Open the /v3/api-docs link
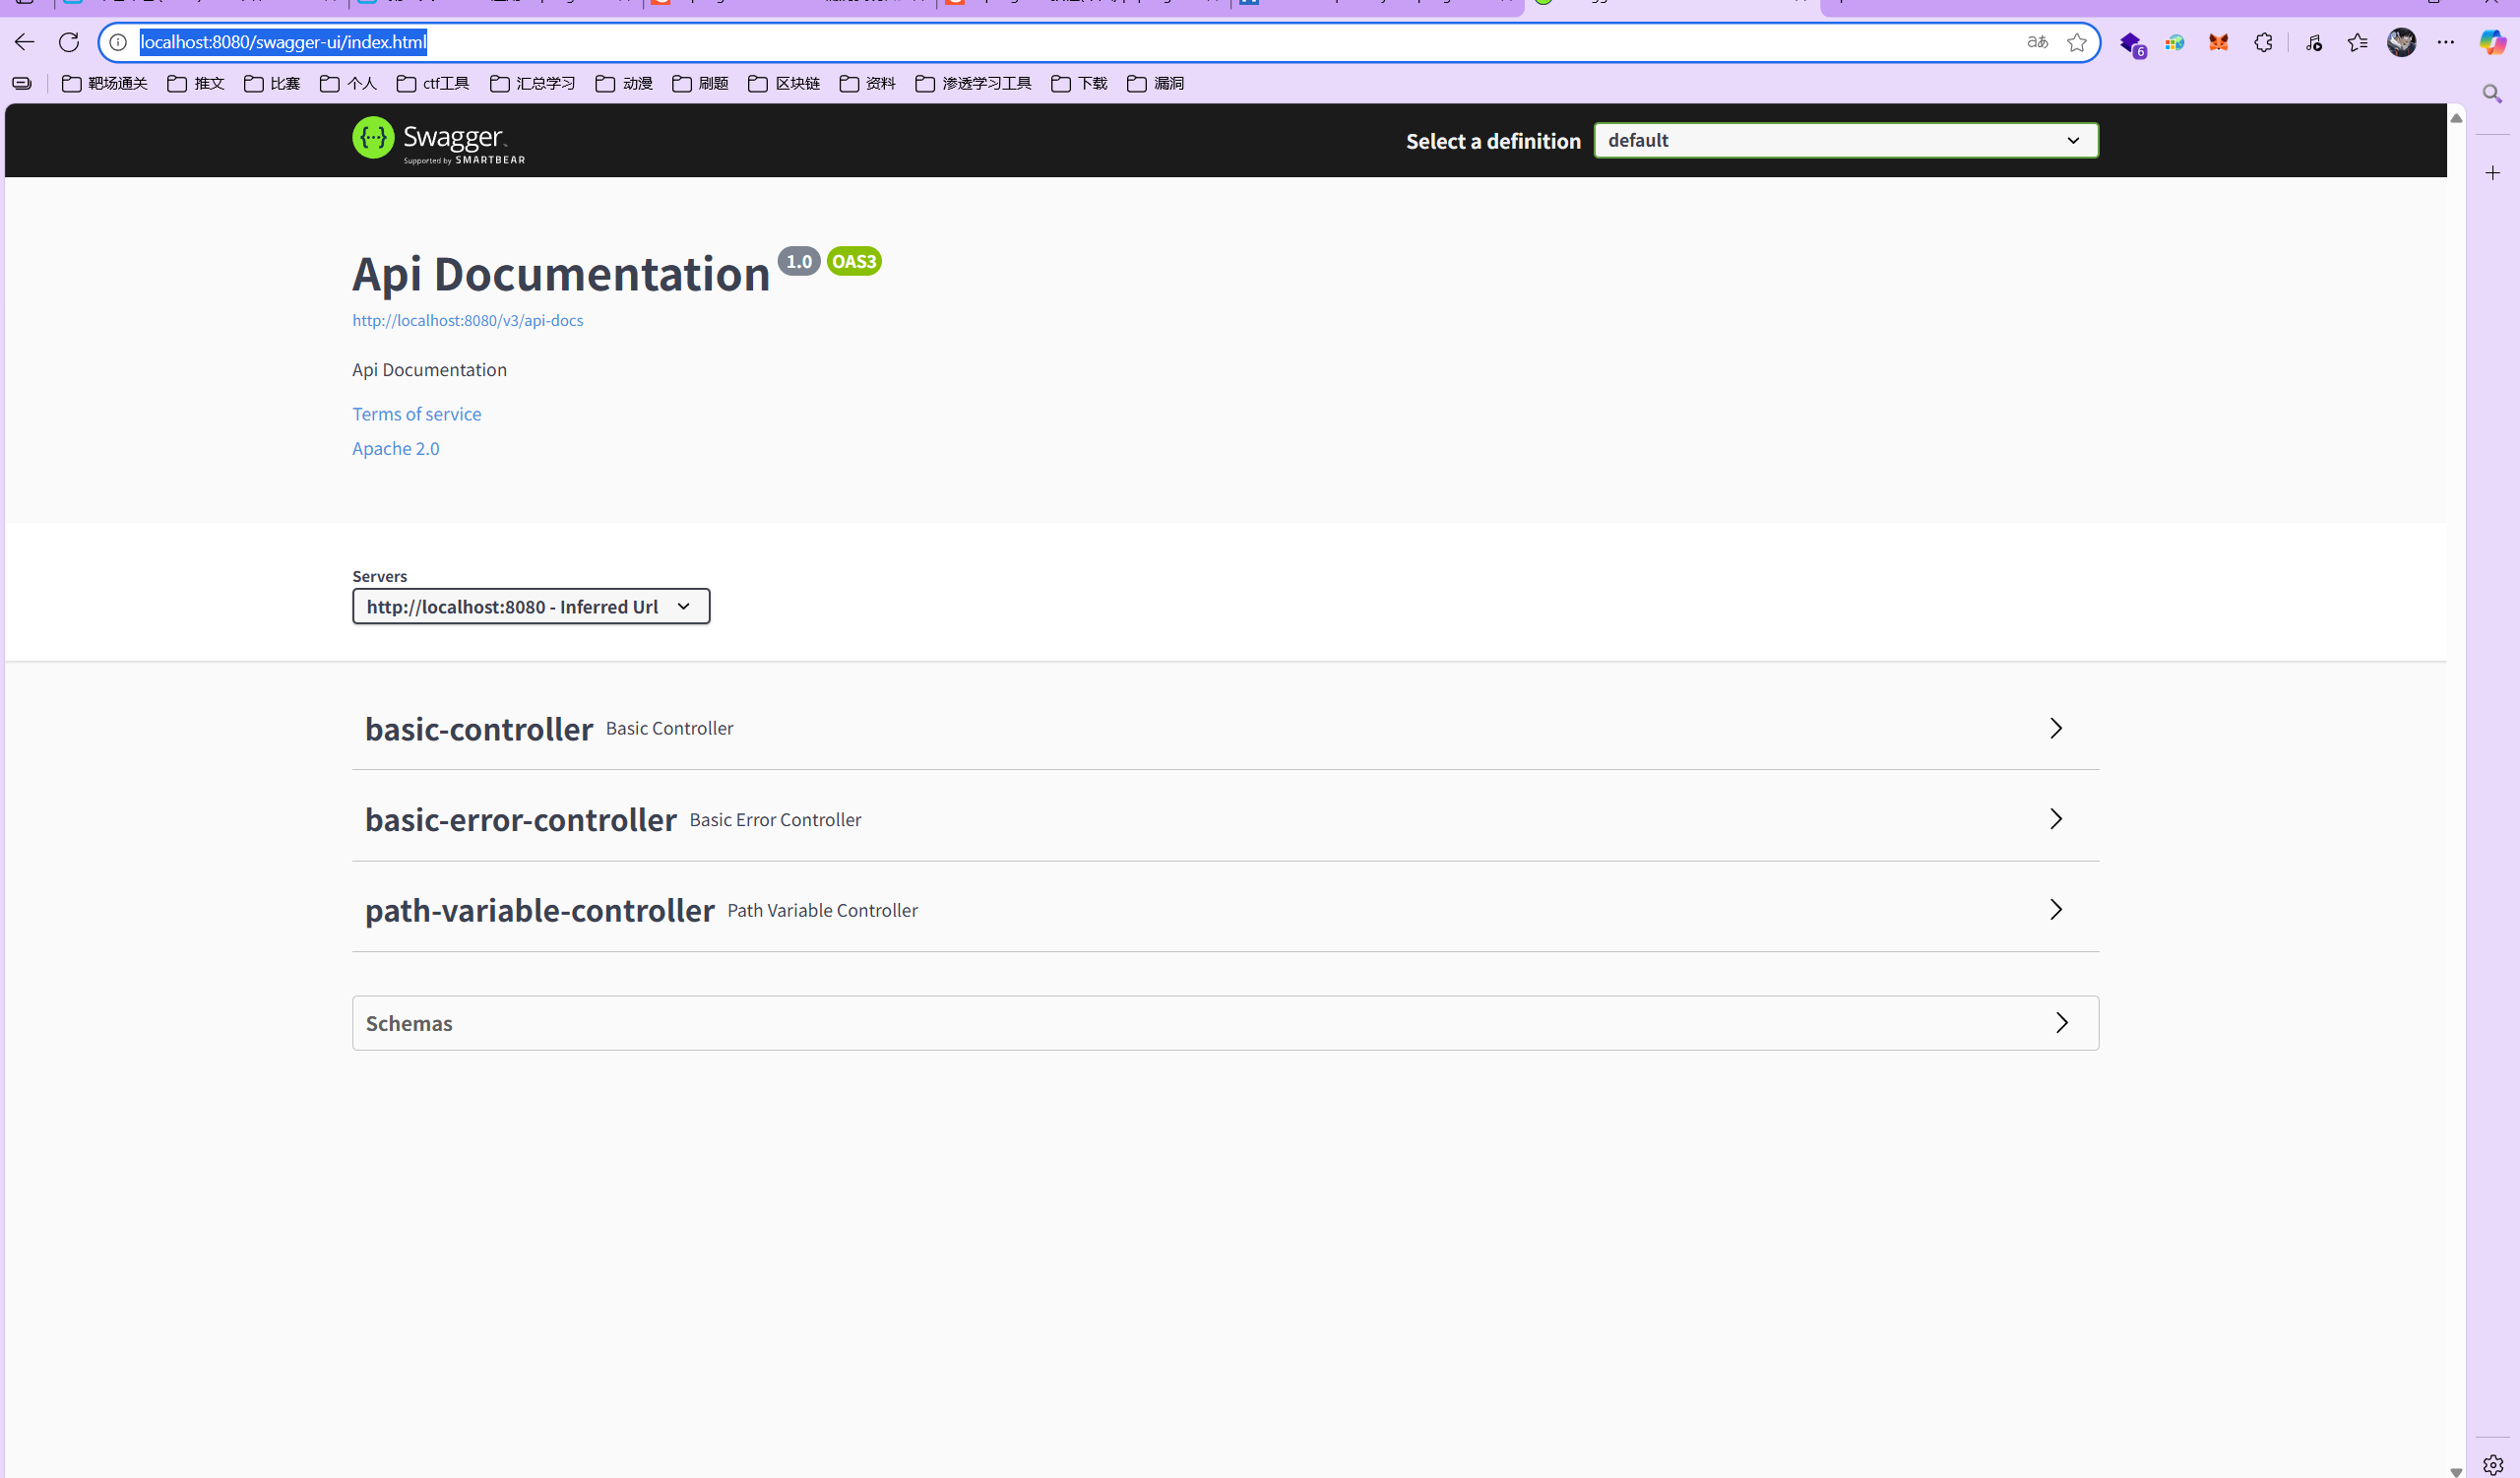The image size is (2520, 1478). click(x=467, y=320)
